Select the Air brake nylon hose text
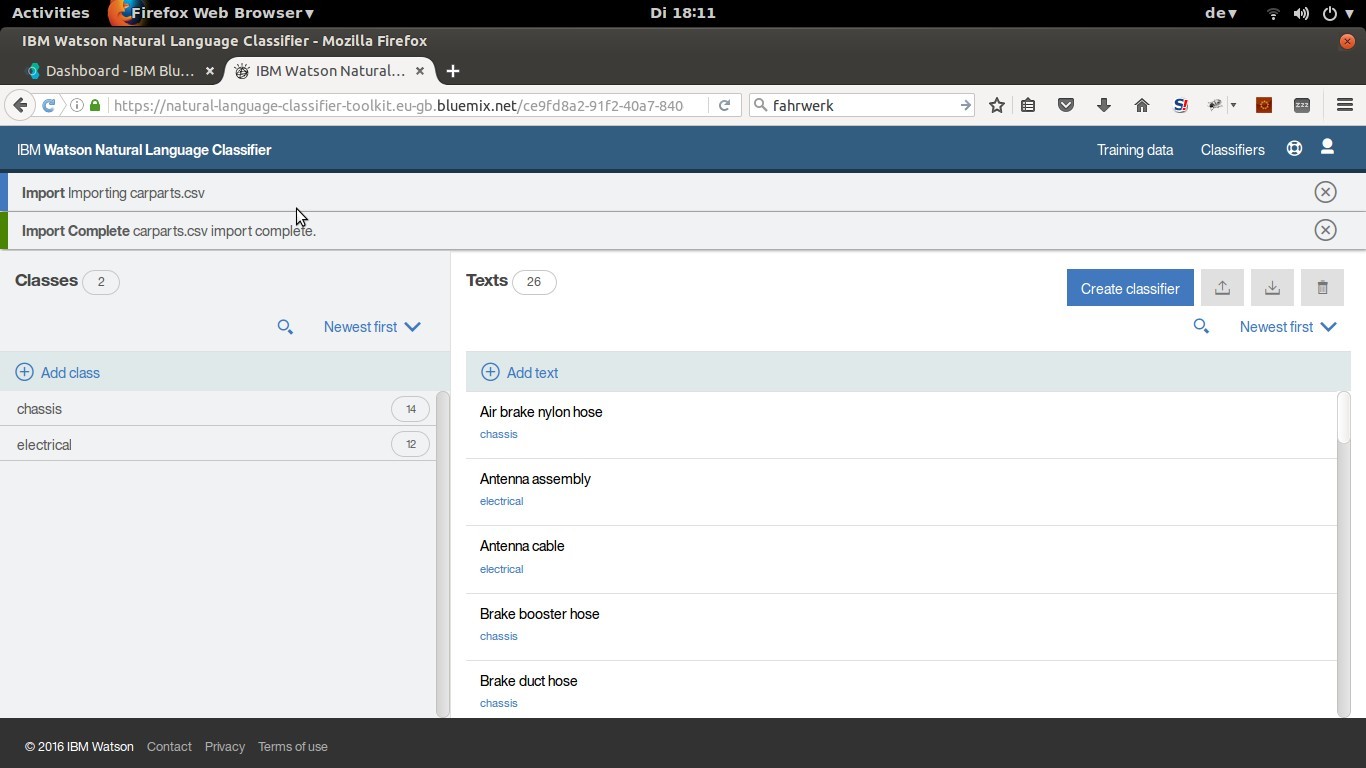 click(541, 412)
